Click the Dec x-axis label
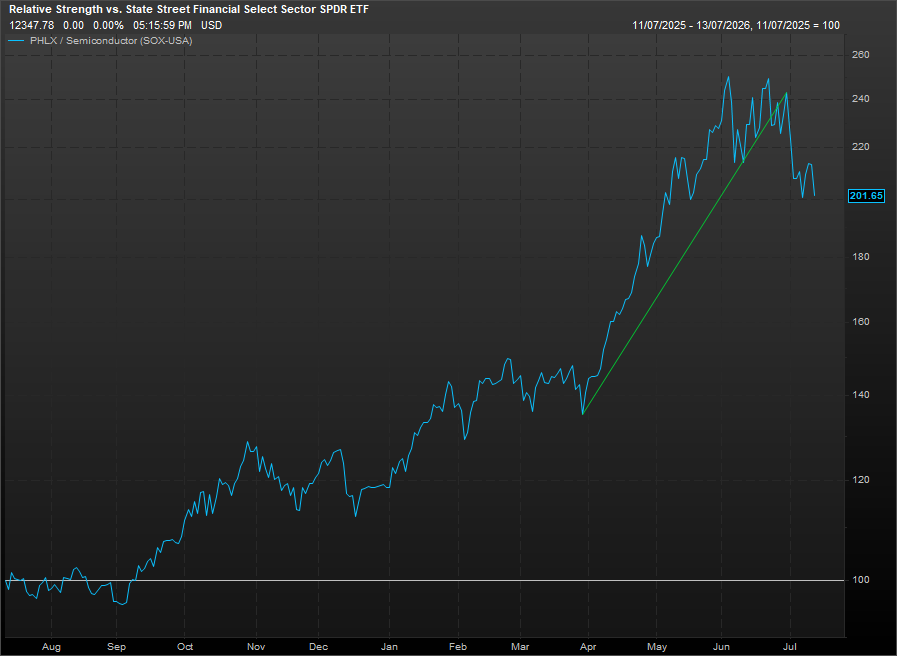897x656 pixels. [318, 647]
